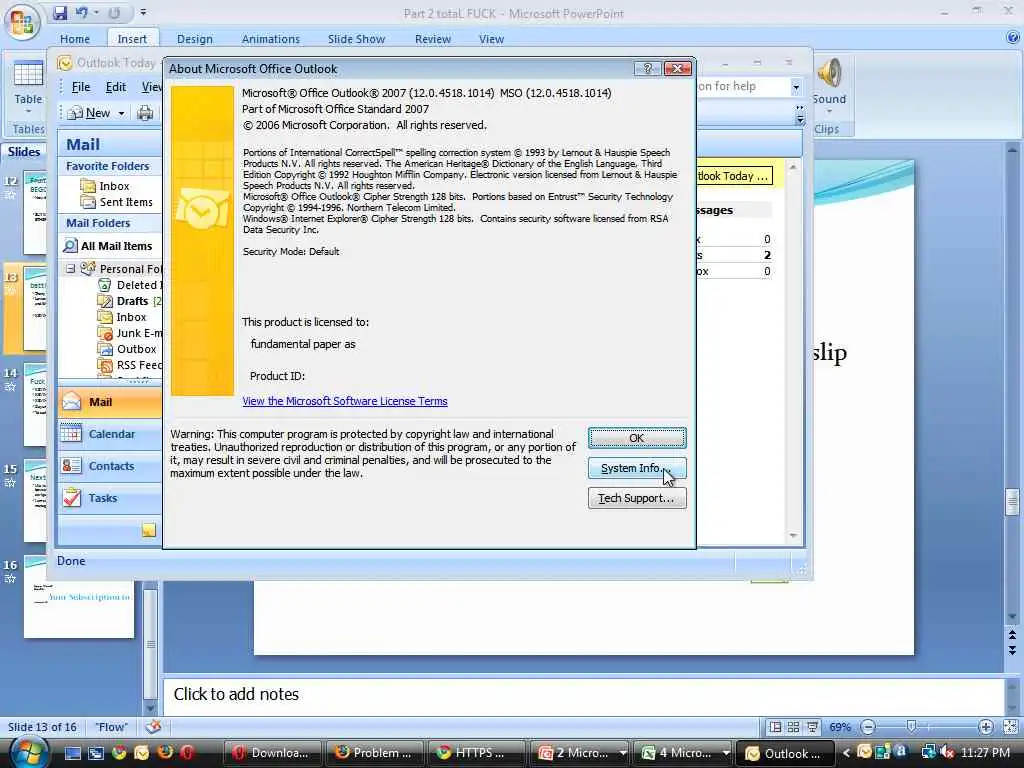Switch to PowerPoint Design tab
Image resolution: width=1024 pixels, height=768 pixels.
(195, 39)
